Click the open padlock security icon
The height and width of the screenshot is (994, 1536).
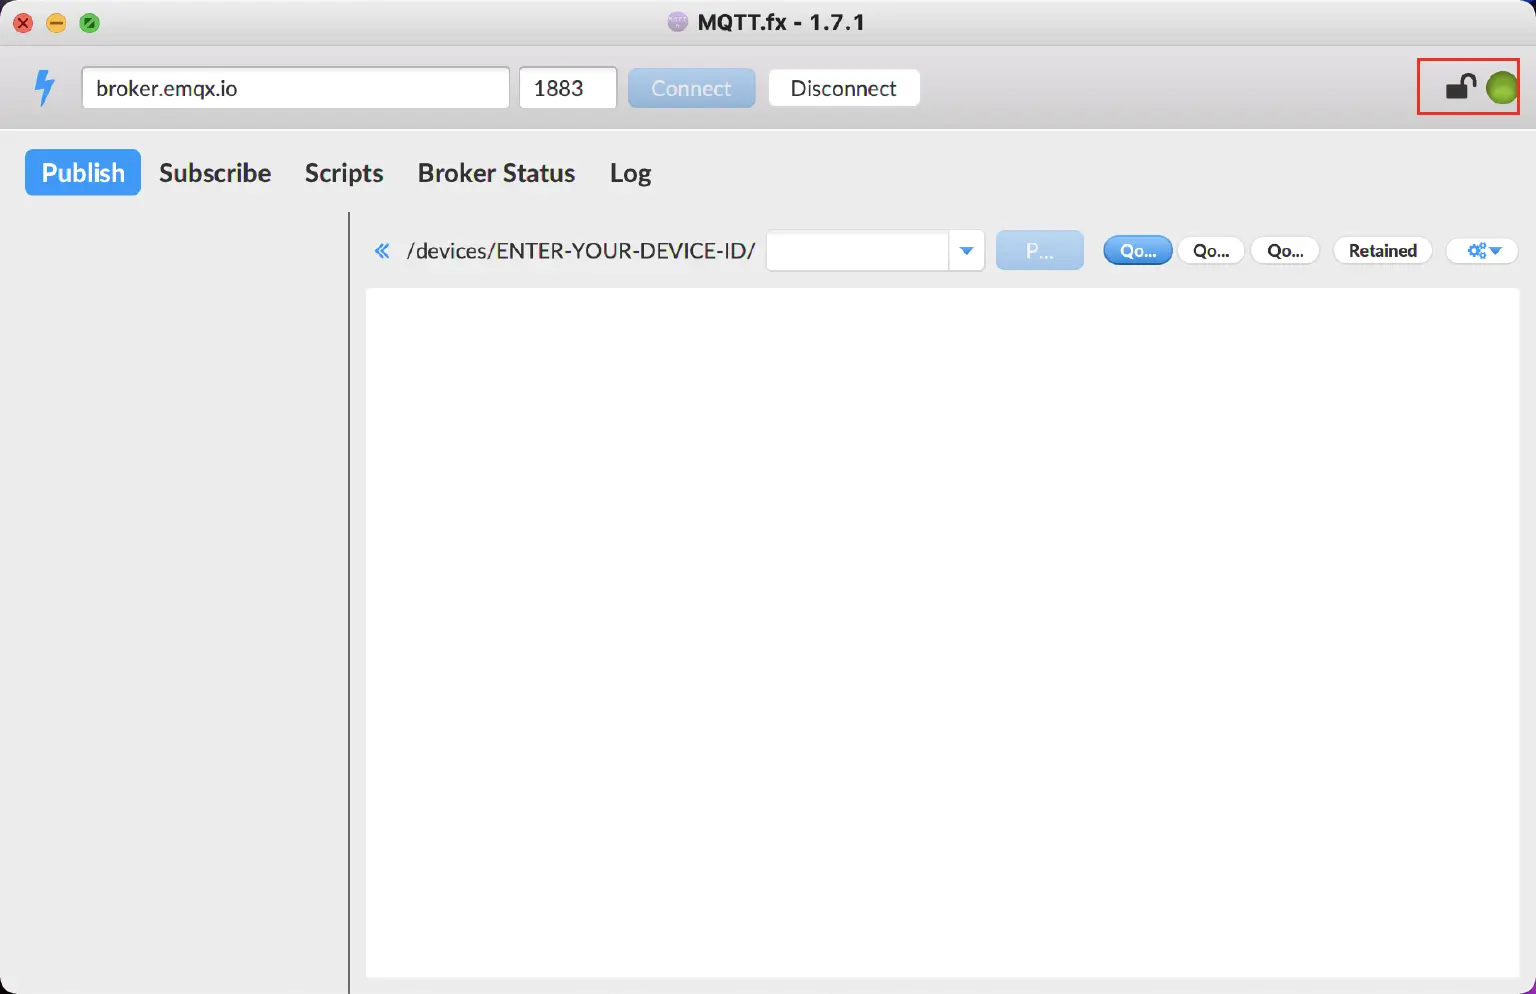pyautogui.click(x=1460, y=88)
